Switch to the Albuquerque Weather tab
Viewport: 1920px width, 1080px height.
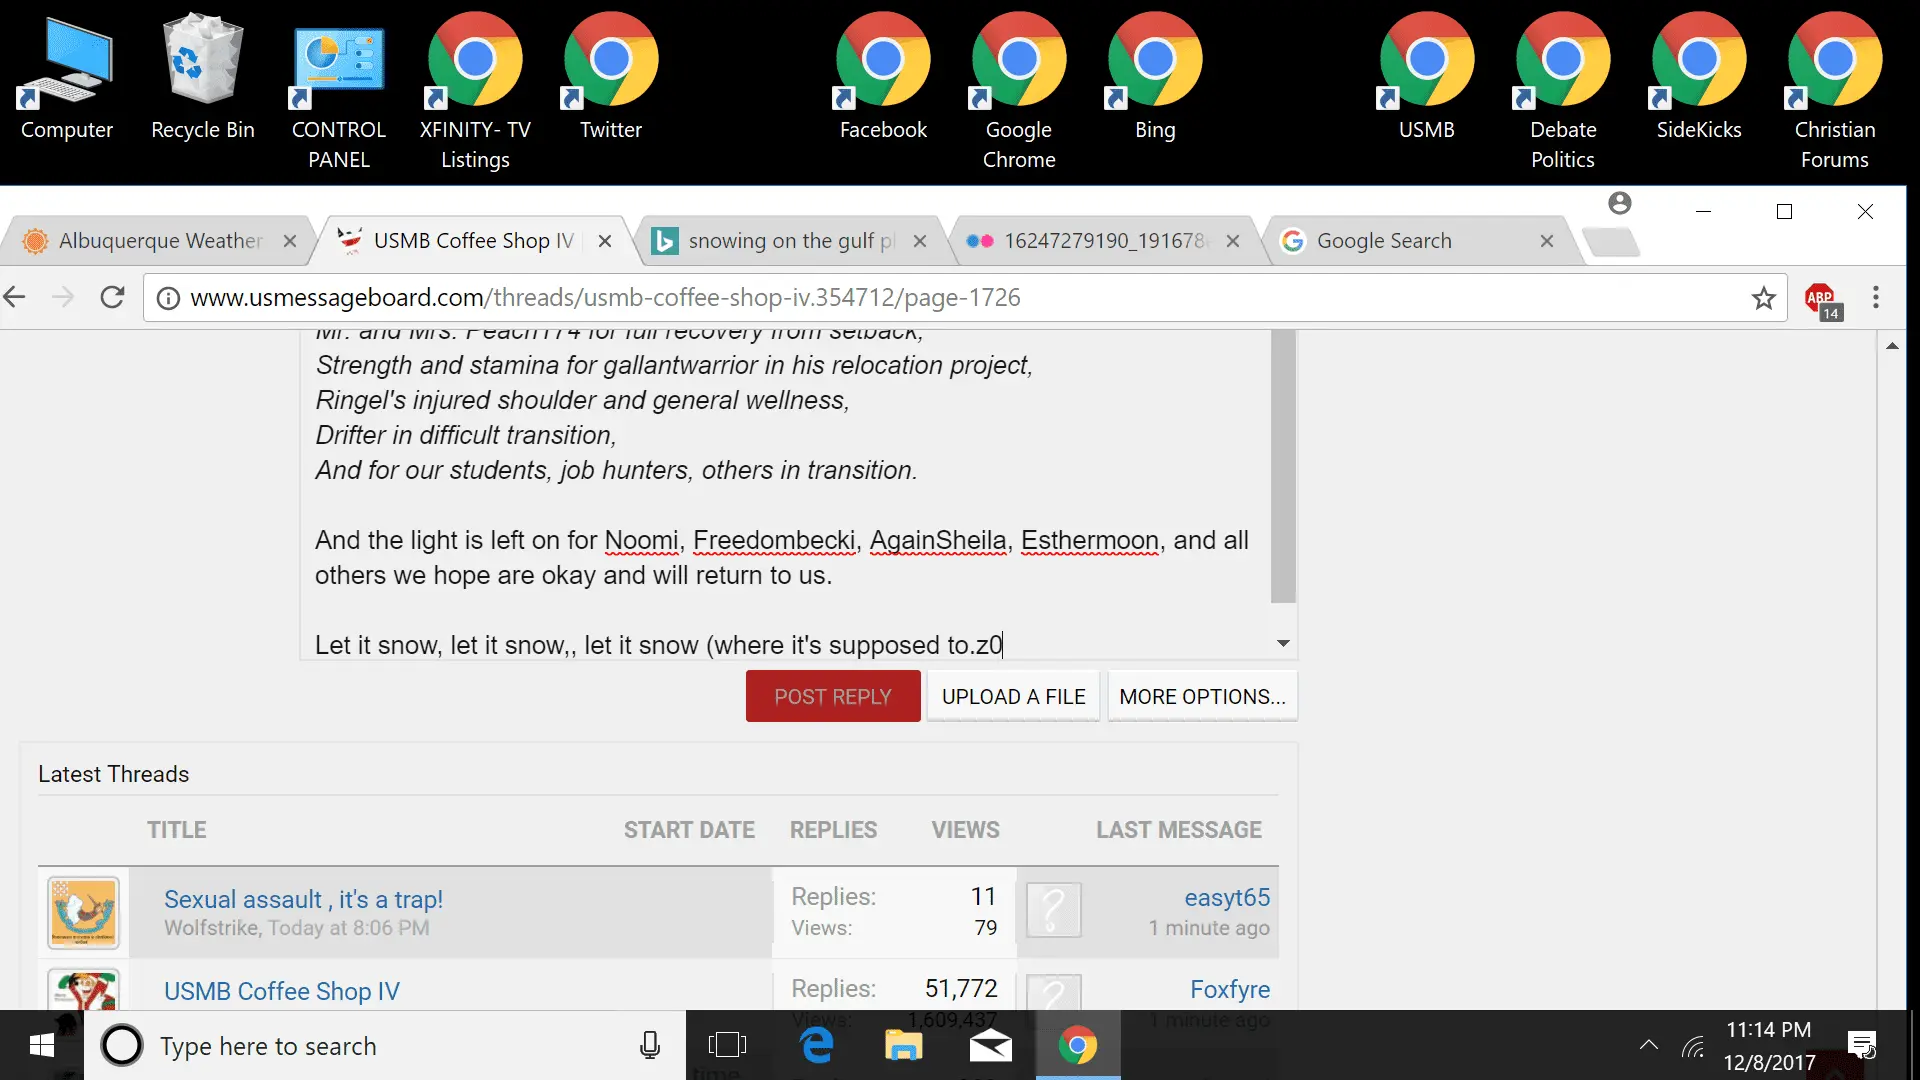(x=160, y=241)
